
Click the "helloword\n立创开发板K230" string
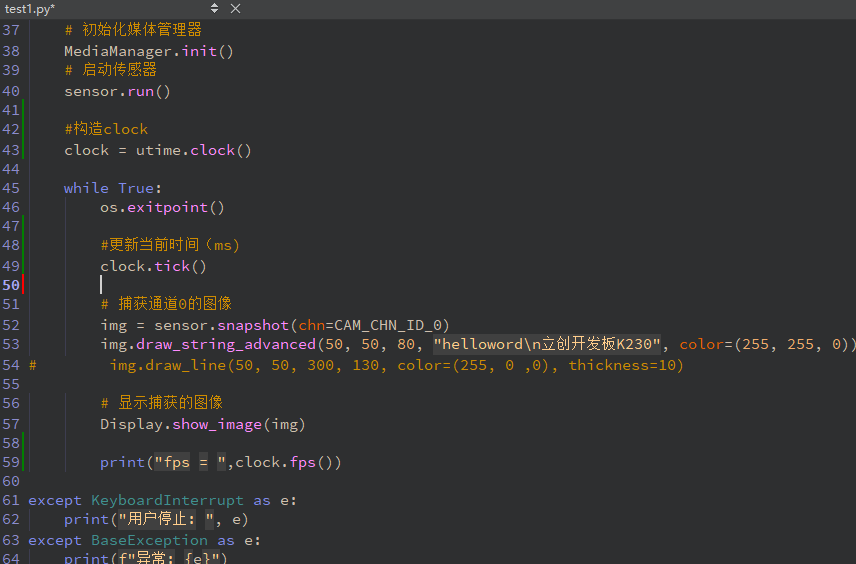(547, 344)
